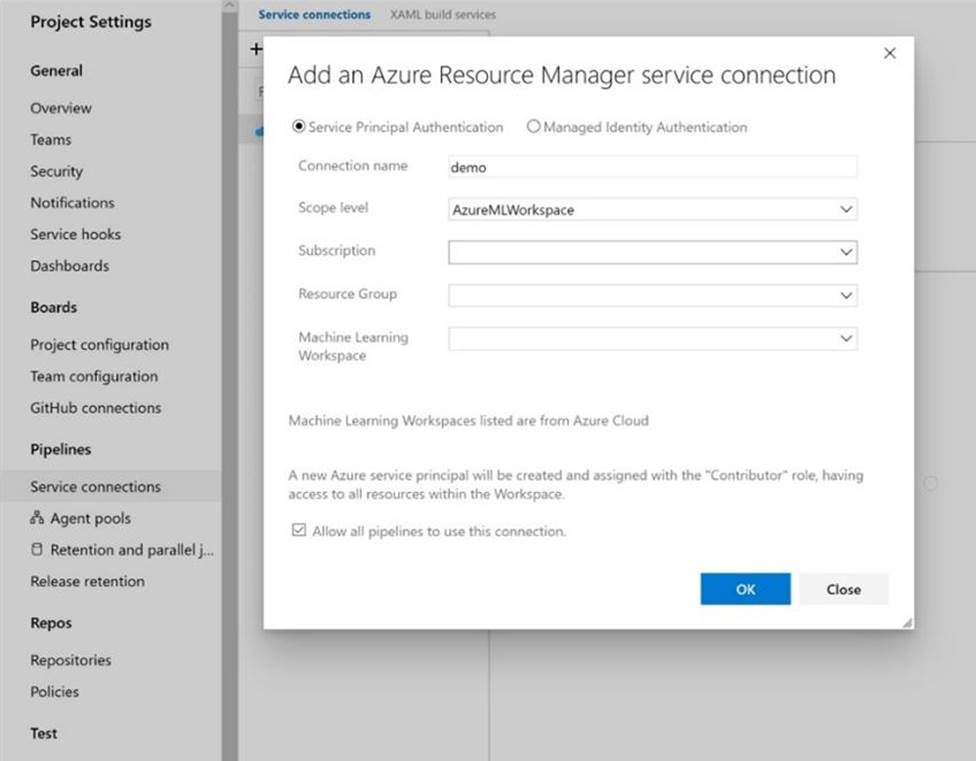
Task: Toggle Allow all pipelines to use this connection
Action: 298,531
